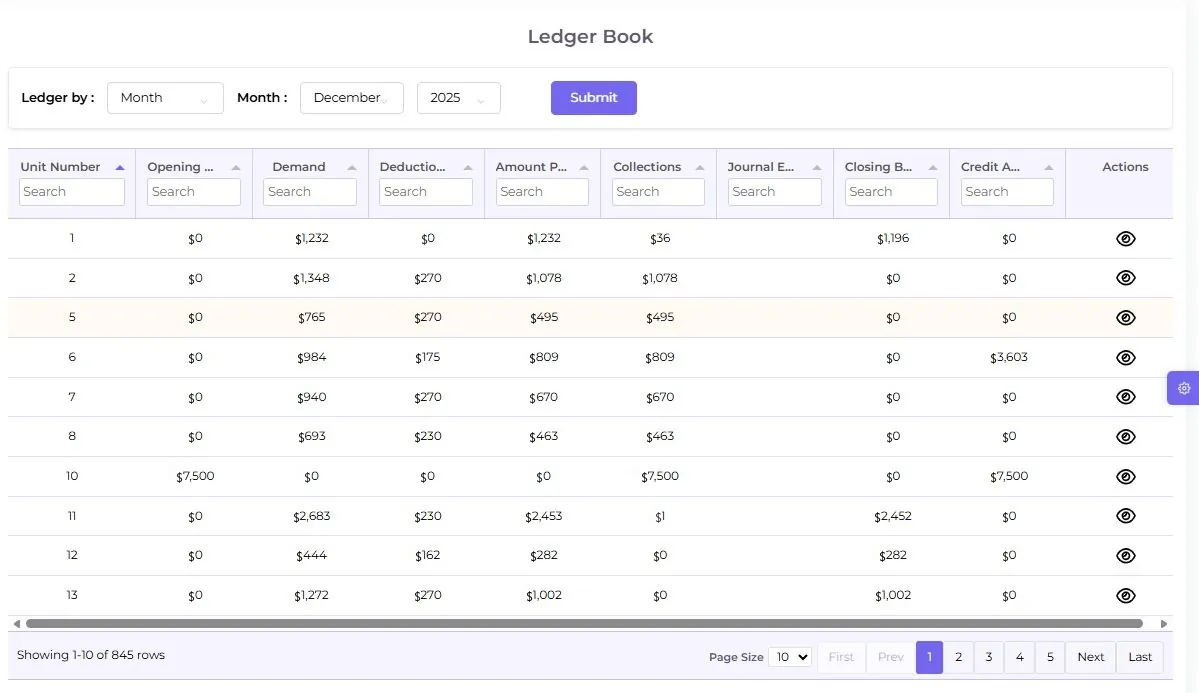
Task: View details of unit 10 row
Action: pyautogui.click(x=1125, y=477)
